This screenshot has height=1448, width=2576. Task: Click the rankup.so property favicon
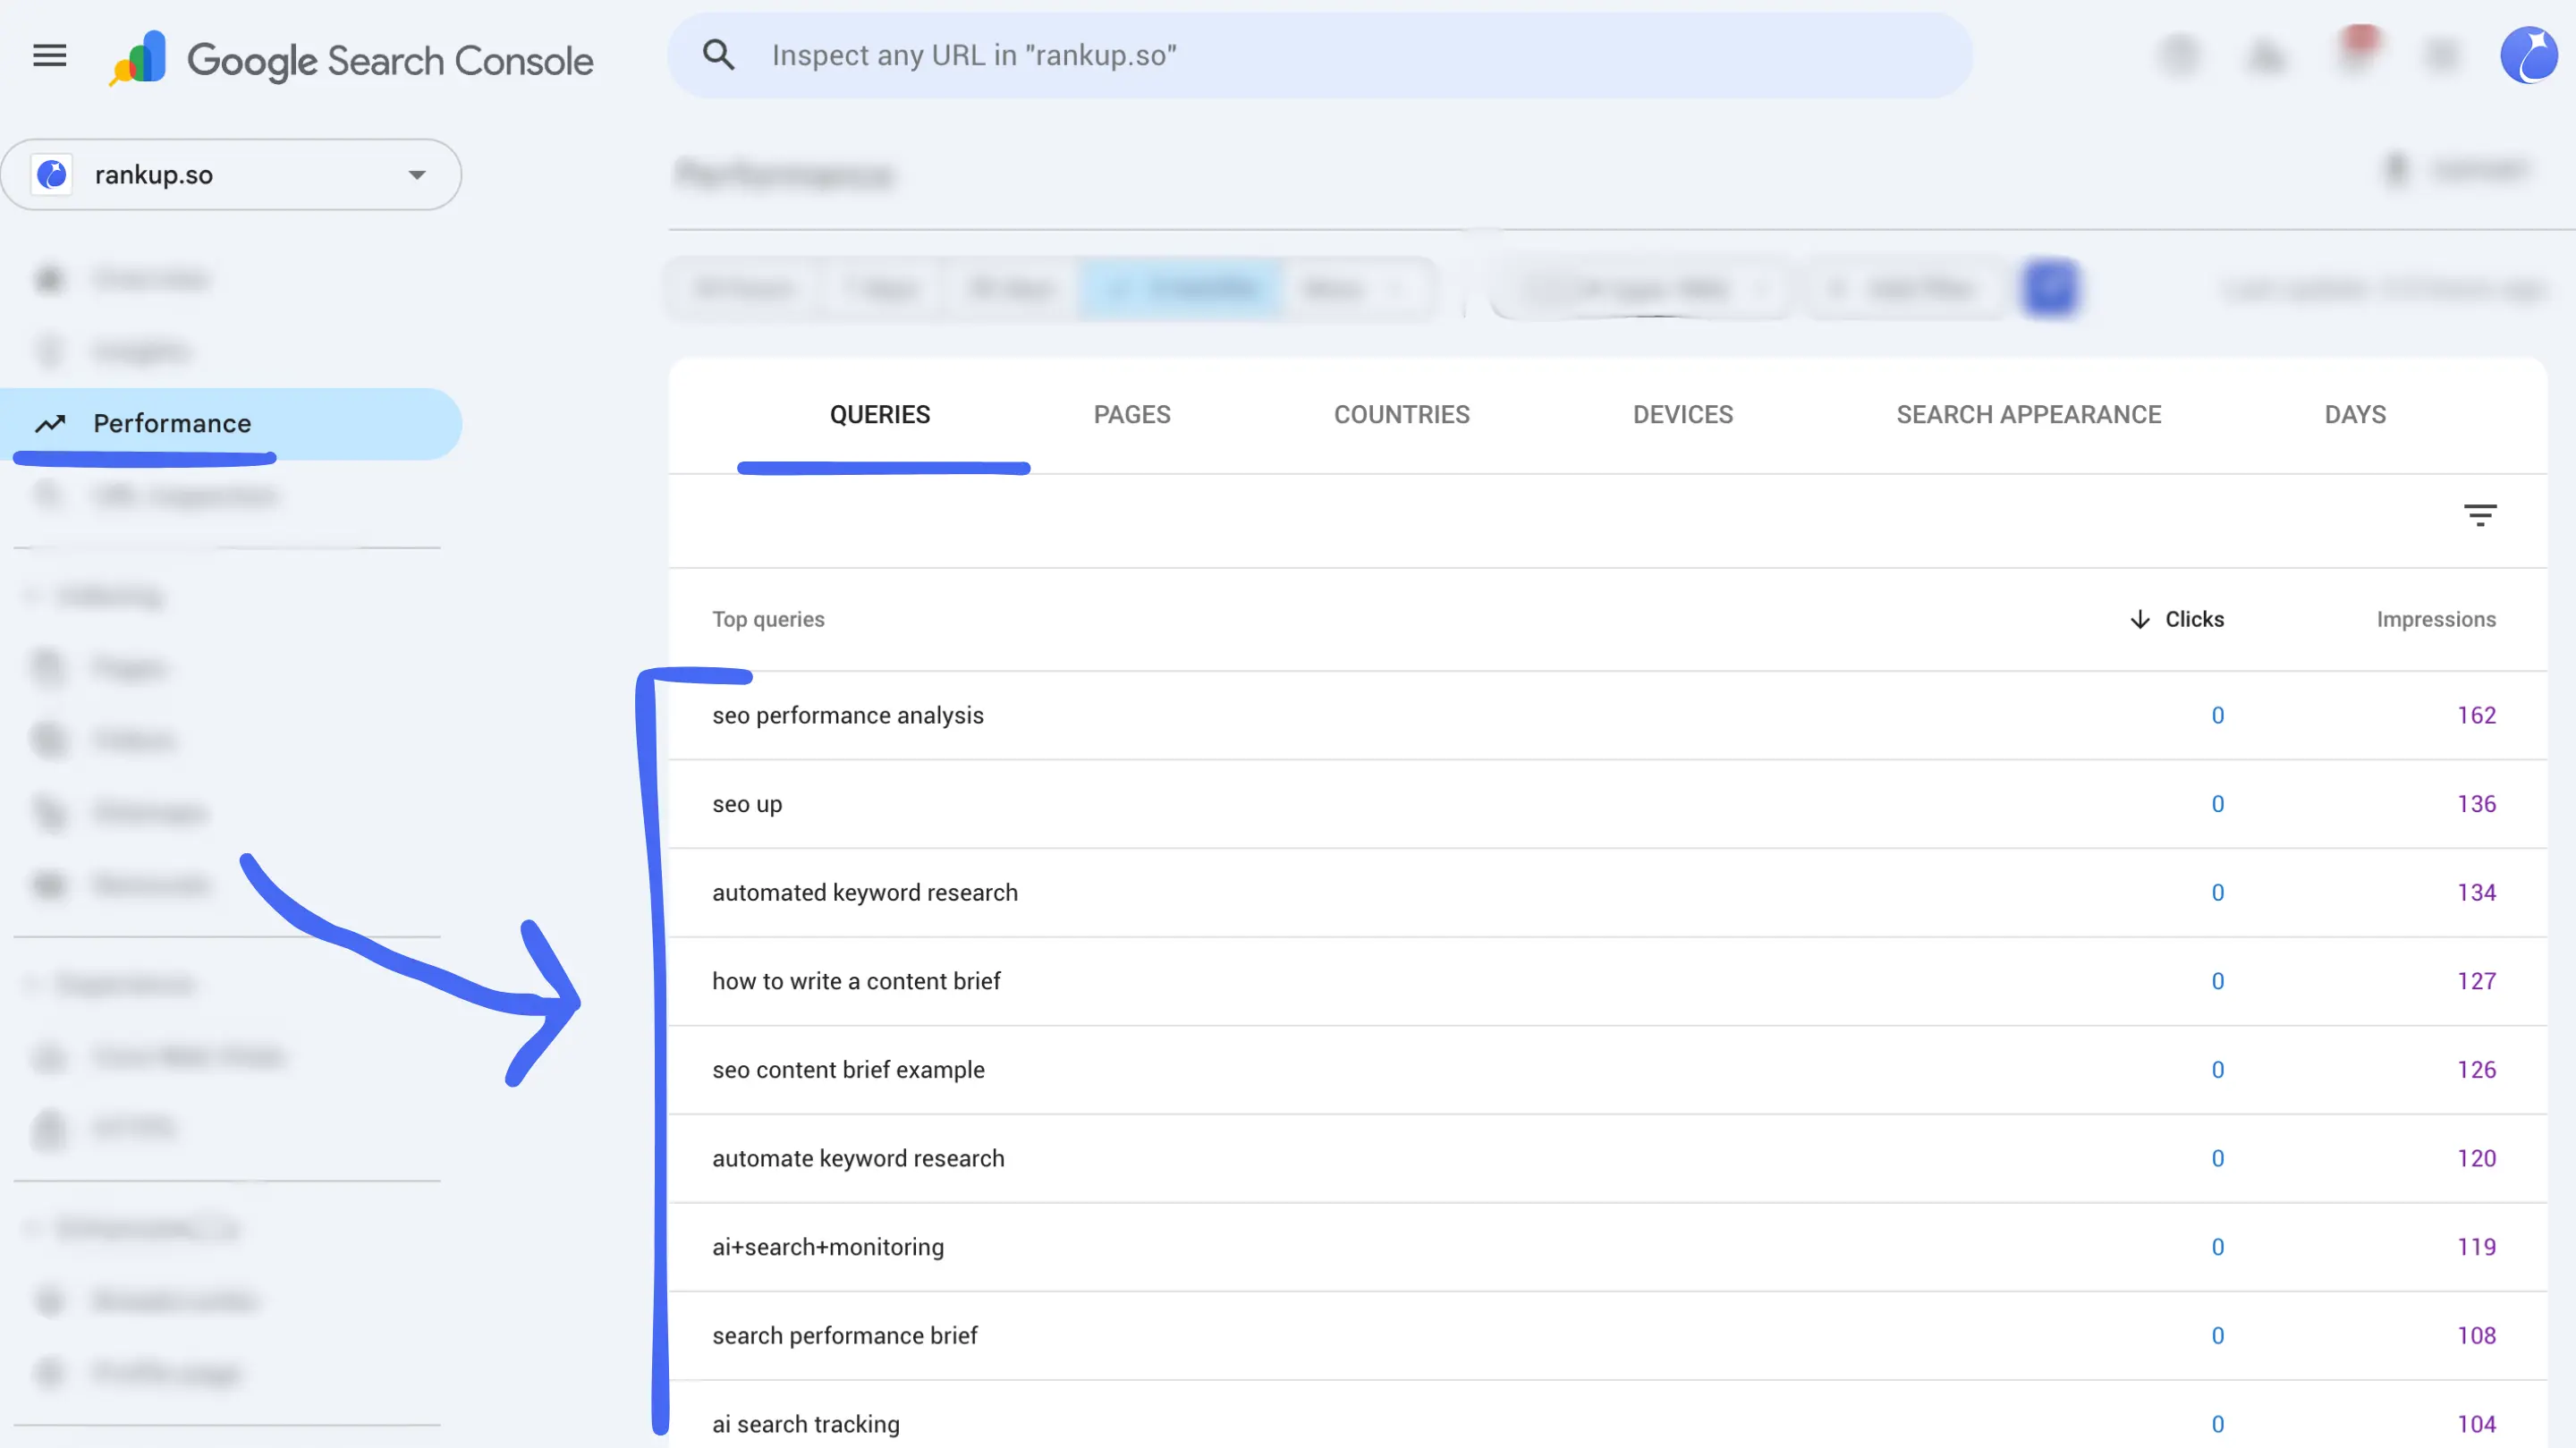[52, 175]
